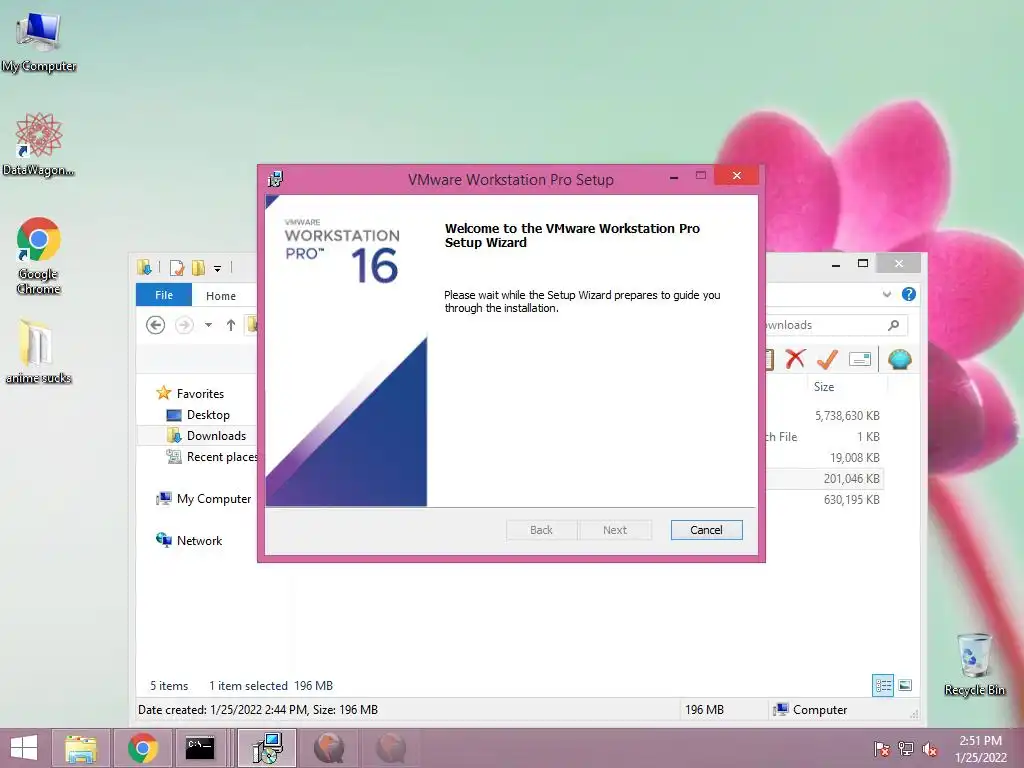Click the 19,008 KB file size entry

point(854,457)
